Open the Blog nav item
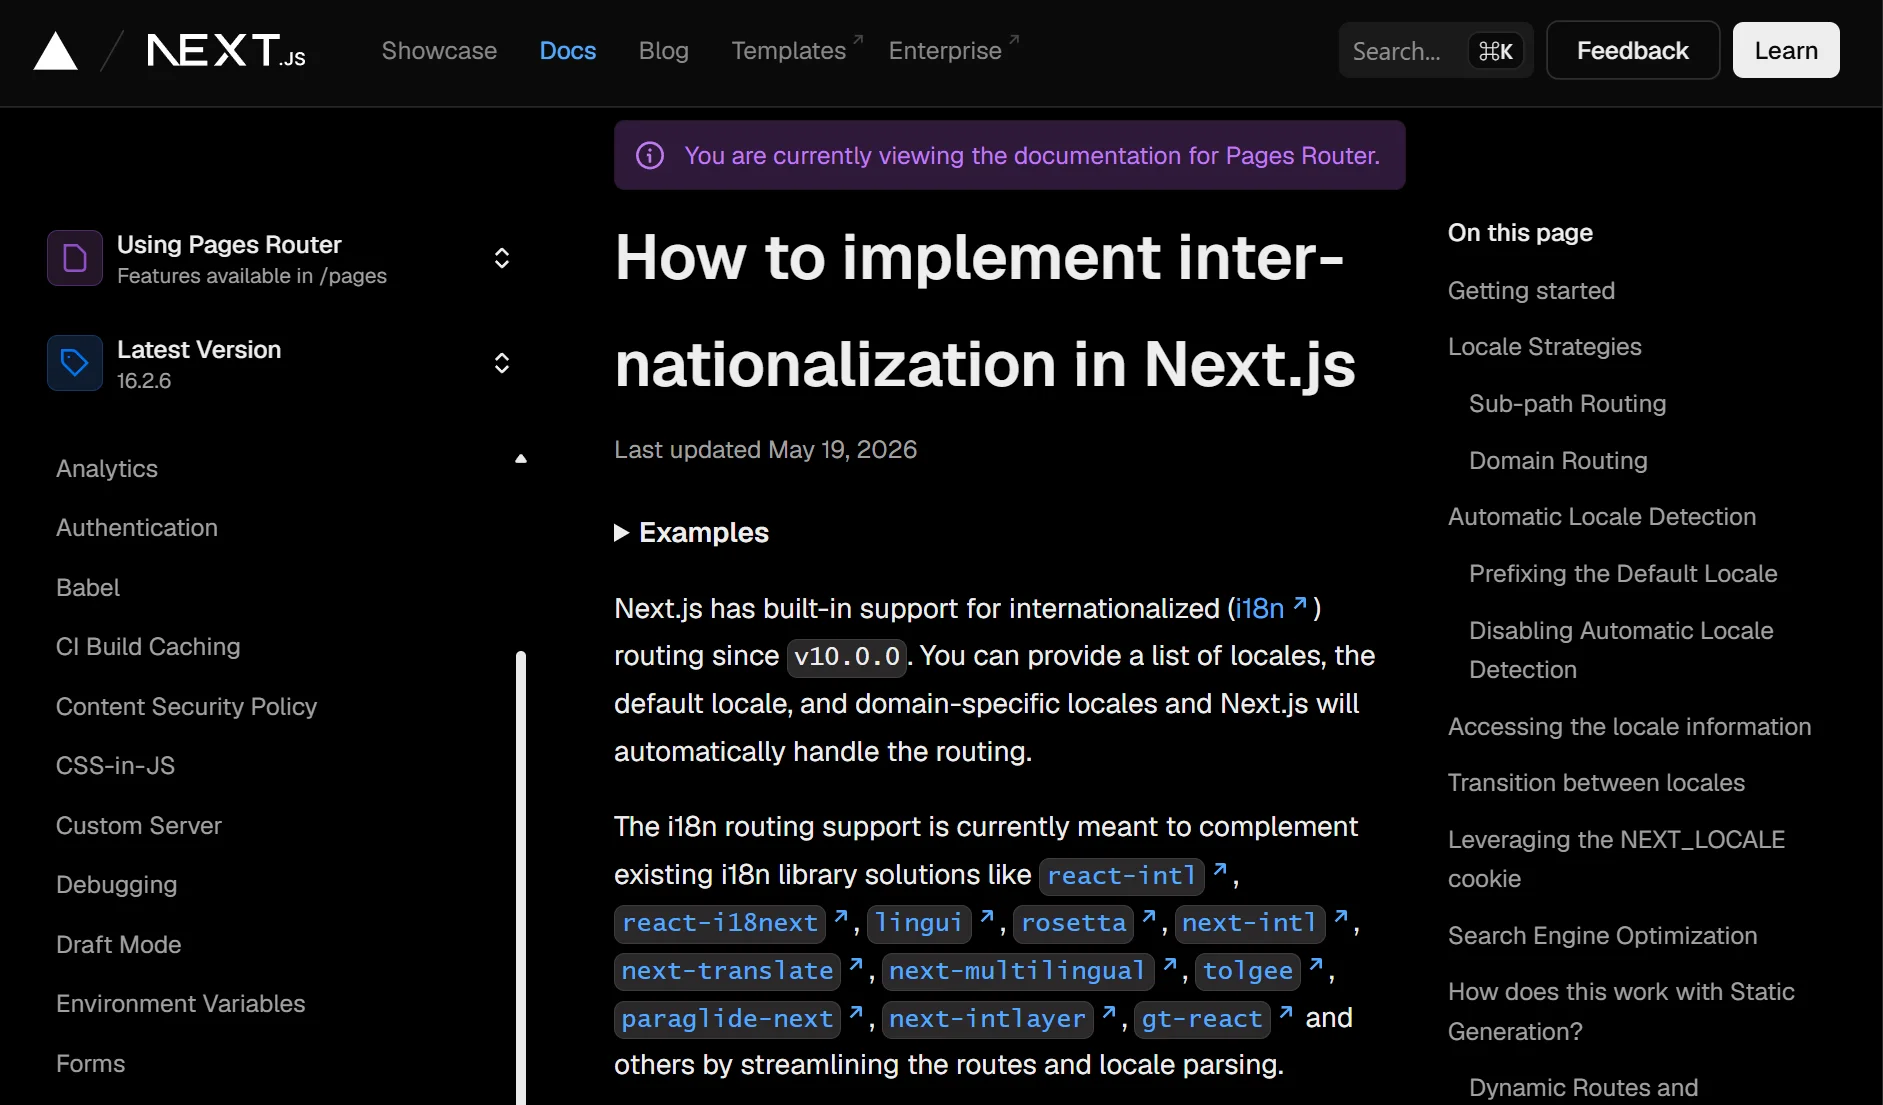 pos(664,51)
